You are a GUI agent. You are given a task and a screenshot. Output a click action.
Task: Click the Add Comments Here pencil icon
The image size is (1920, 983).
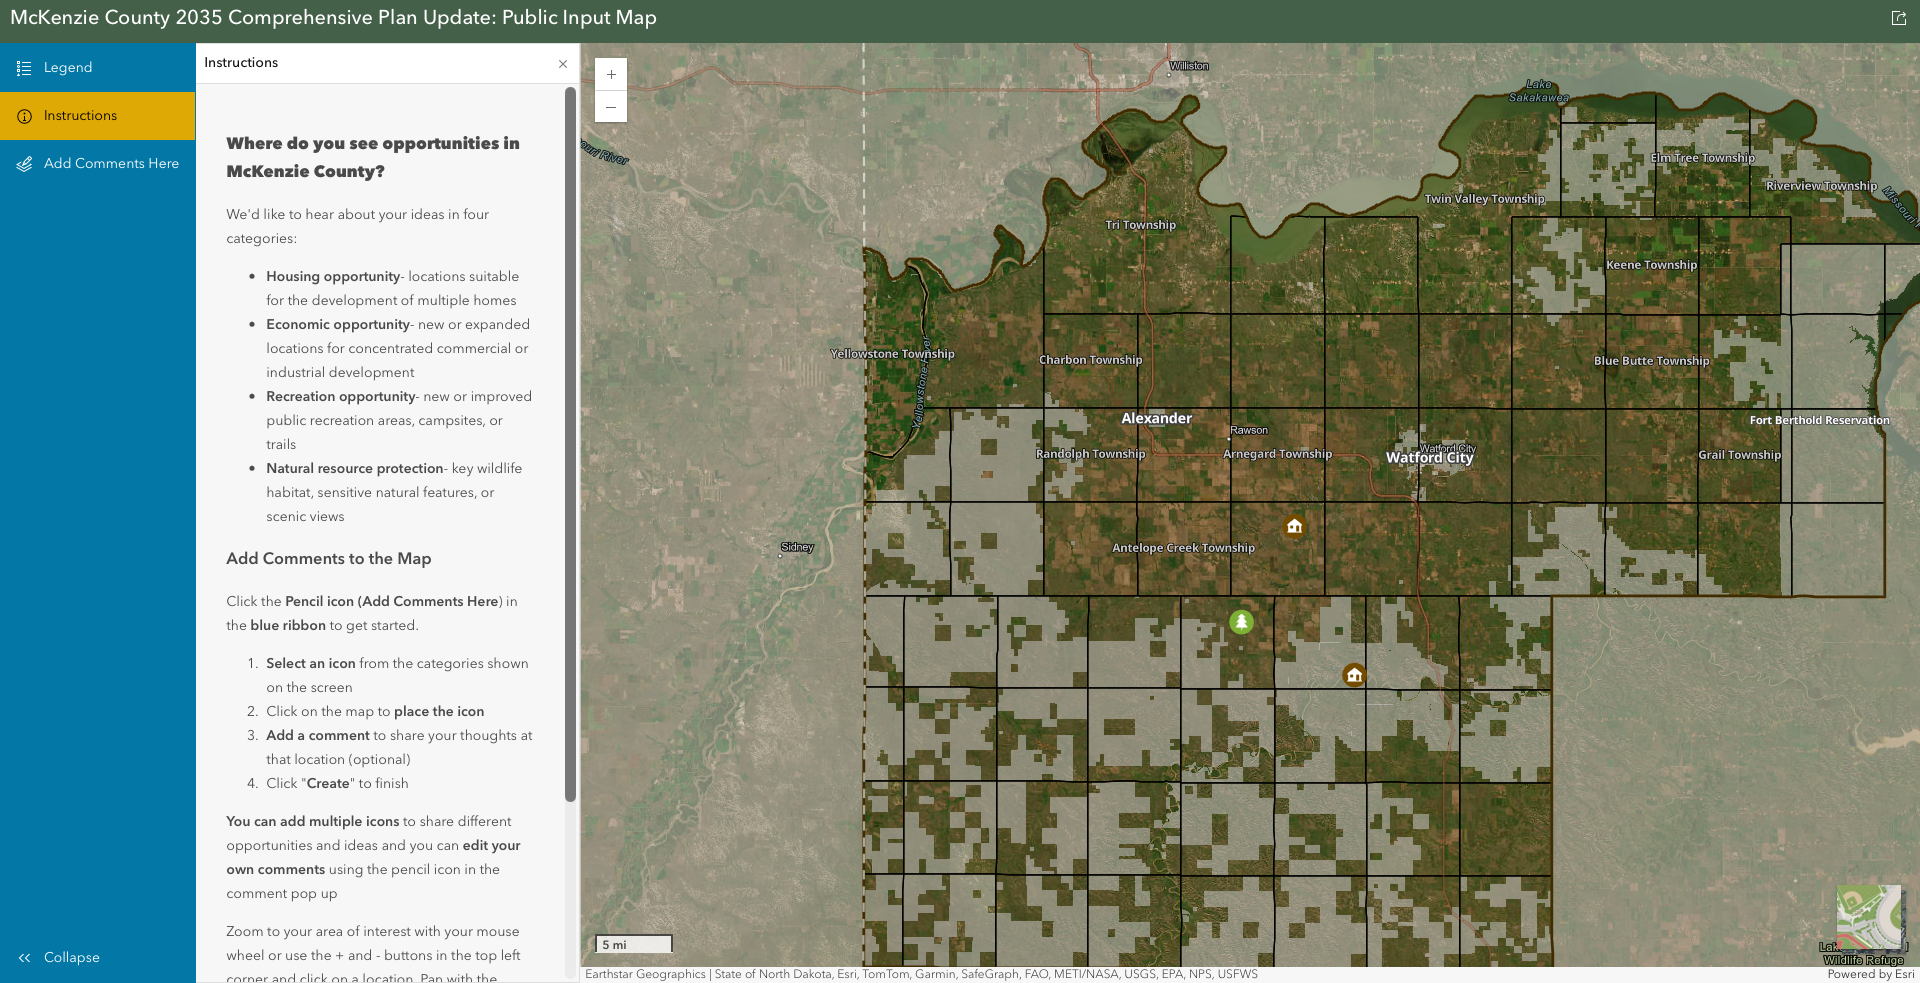tap(23, 164)
